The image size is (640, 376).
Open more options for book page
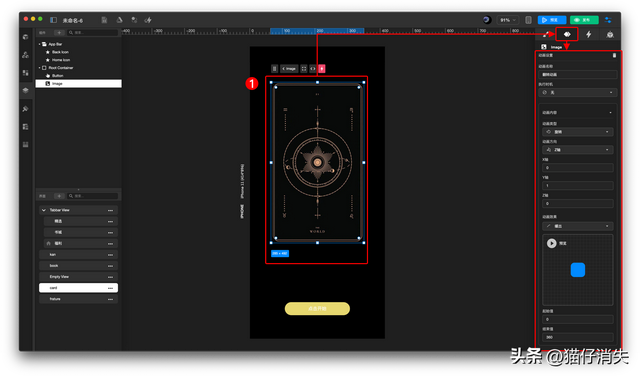110,266
